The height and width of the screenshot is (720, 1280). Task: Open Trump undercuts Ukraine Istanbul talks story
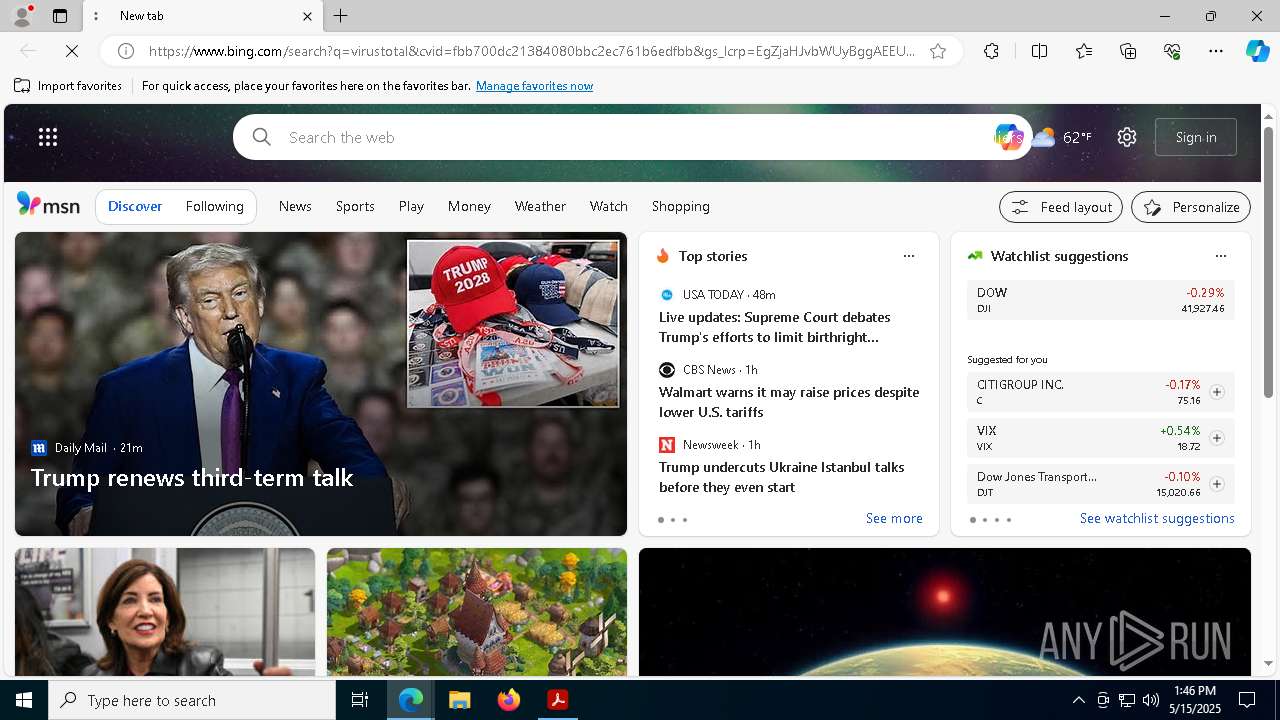pos(782,477)
